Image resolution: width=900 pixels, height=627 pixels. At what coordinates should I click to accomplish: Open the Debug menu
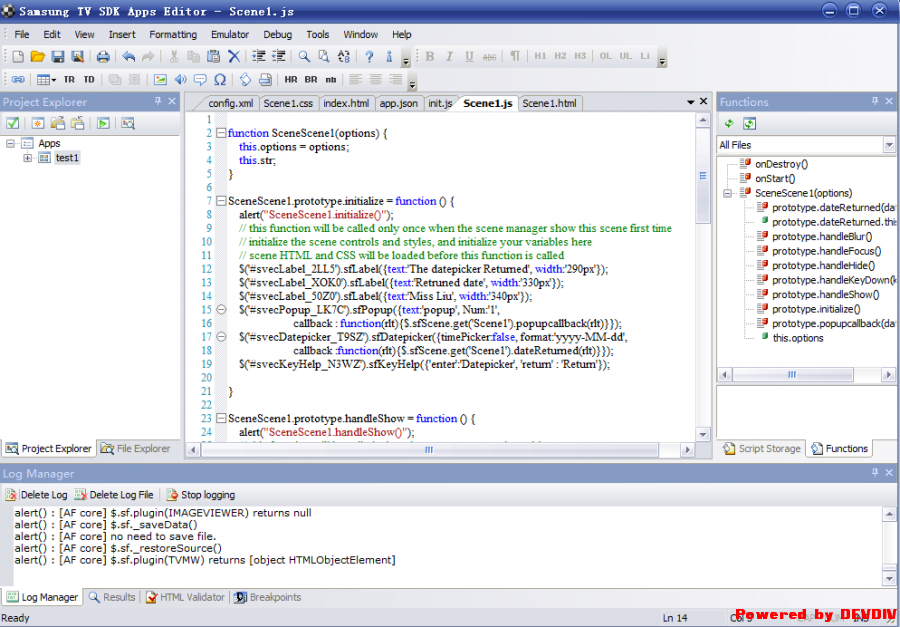pyautogui.click(x=278, y=34)
